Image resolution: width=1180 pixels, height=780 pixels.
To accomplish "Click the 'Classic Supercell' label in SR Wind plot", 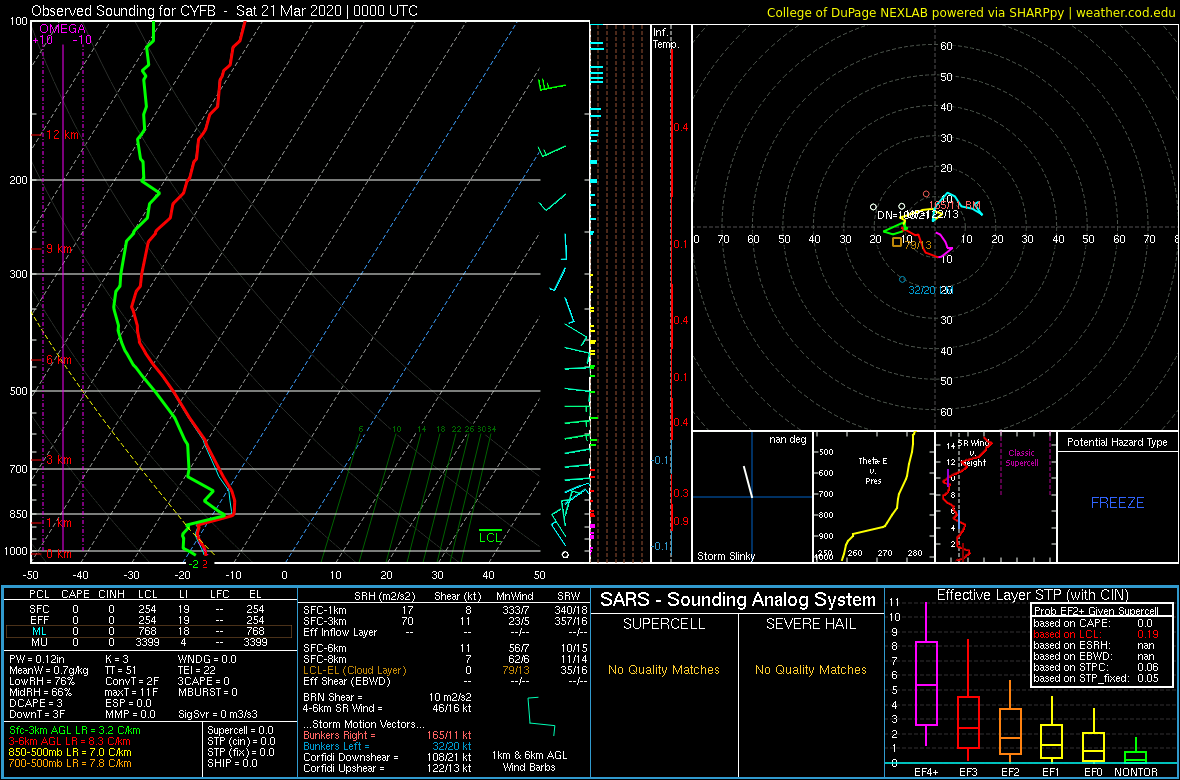I will [x=1024, y=459].
